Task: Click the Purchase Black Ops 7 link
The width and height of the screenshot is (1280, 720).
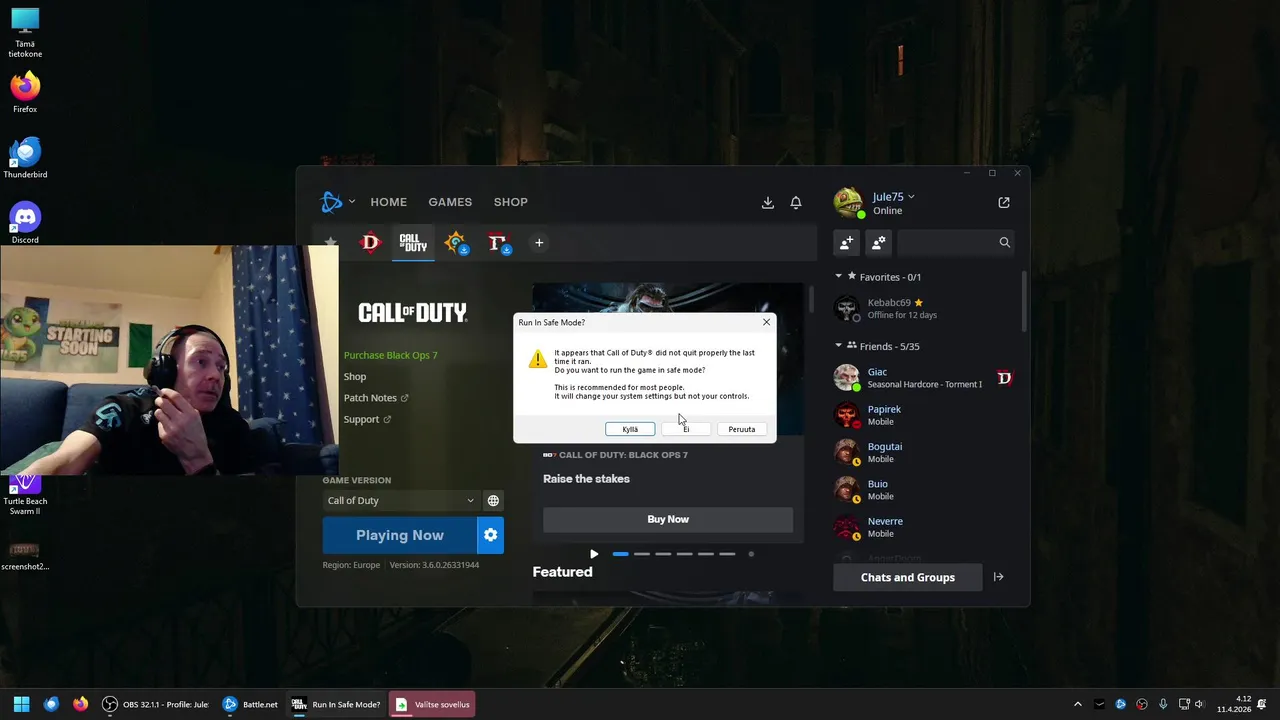Action: [390, 355]
